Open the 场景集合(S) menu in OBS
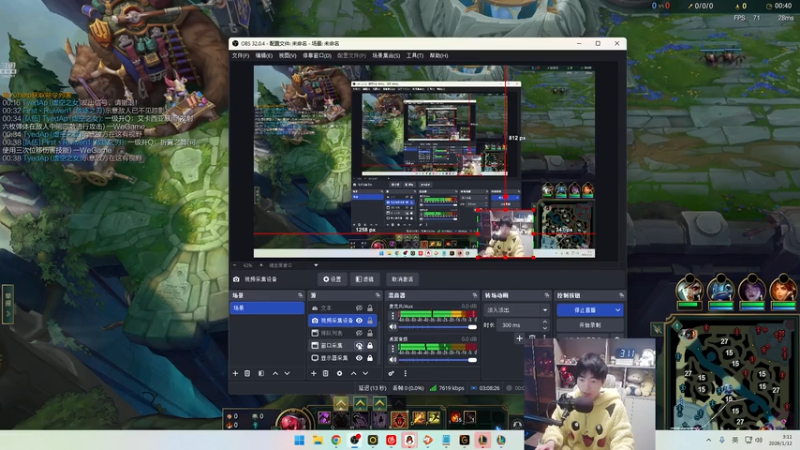 pos(386,56)
